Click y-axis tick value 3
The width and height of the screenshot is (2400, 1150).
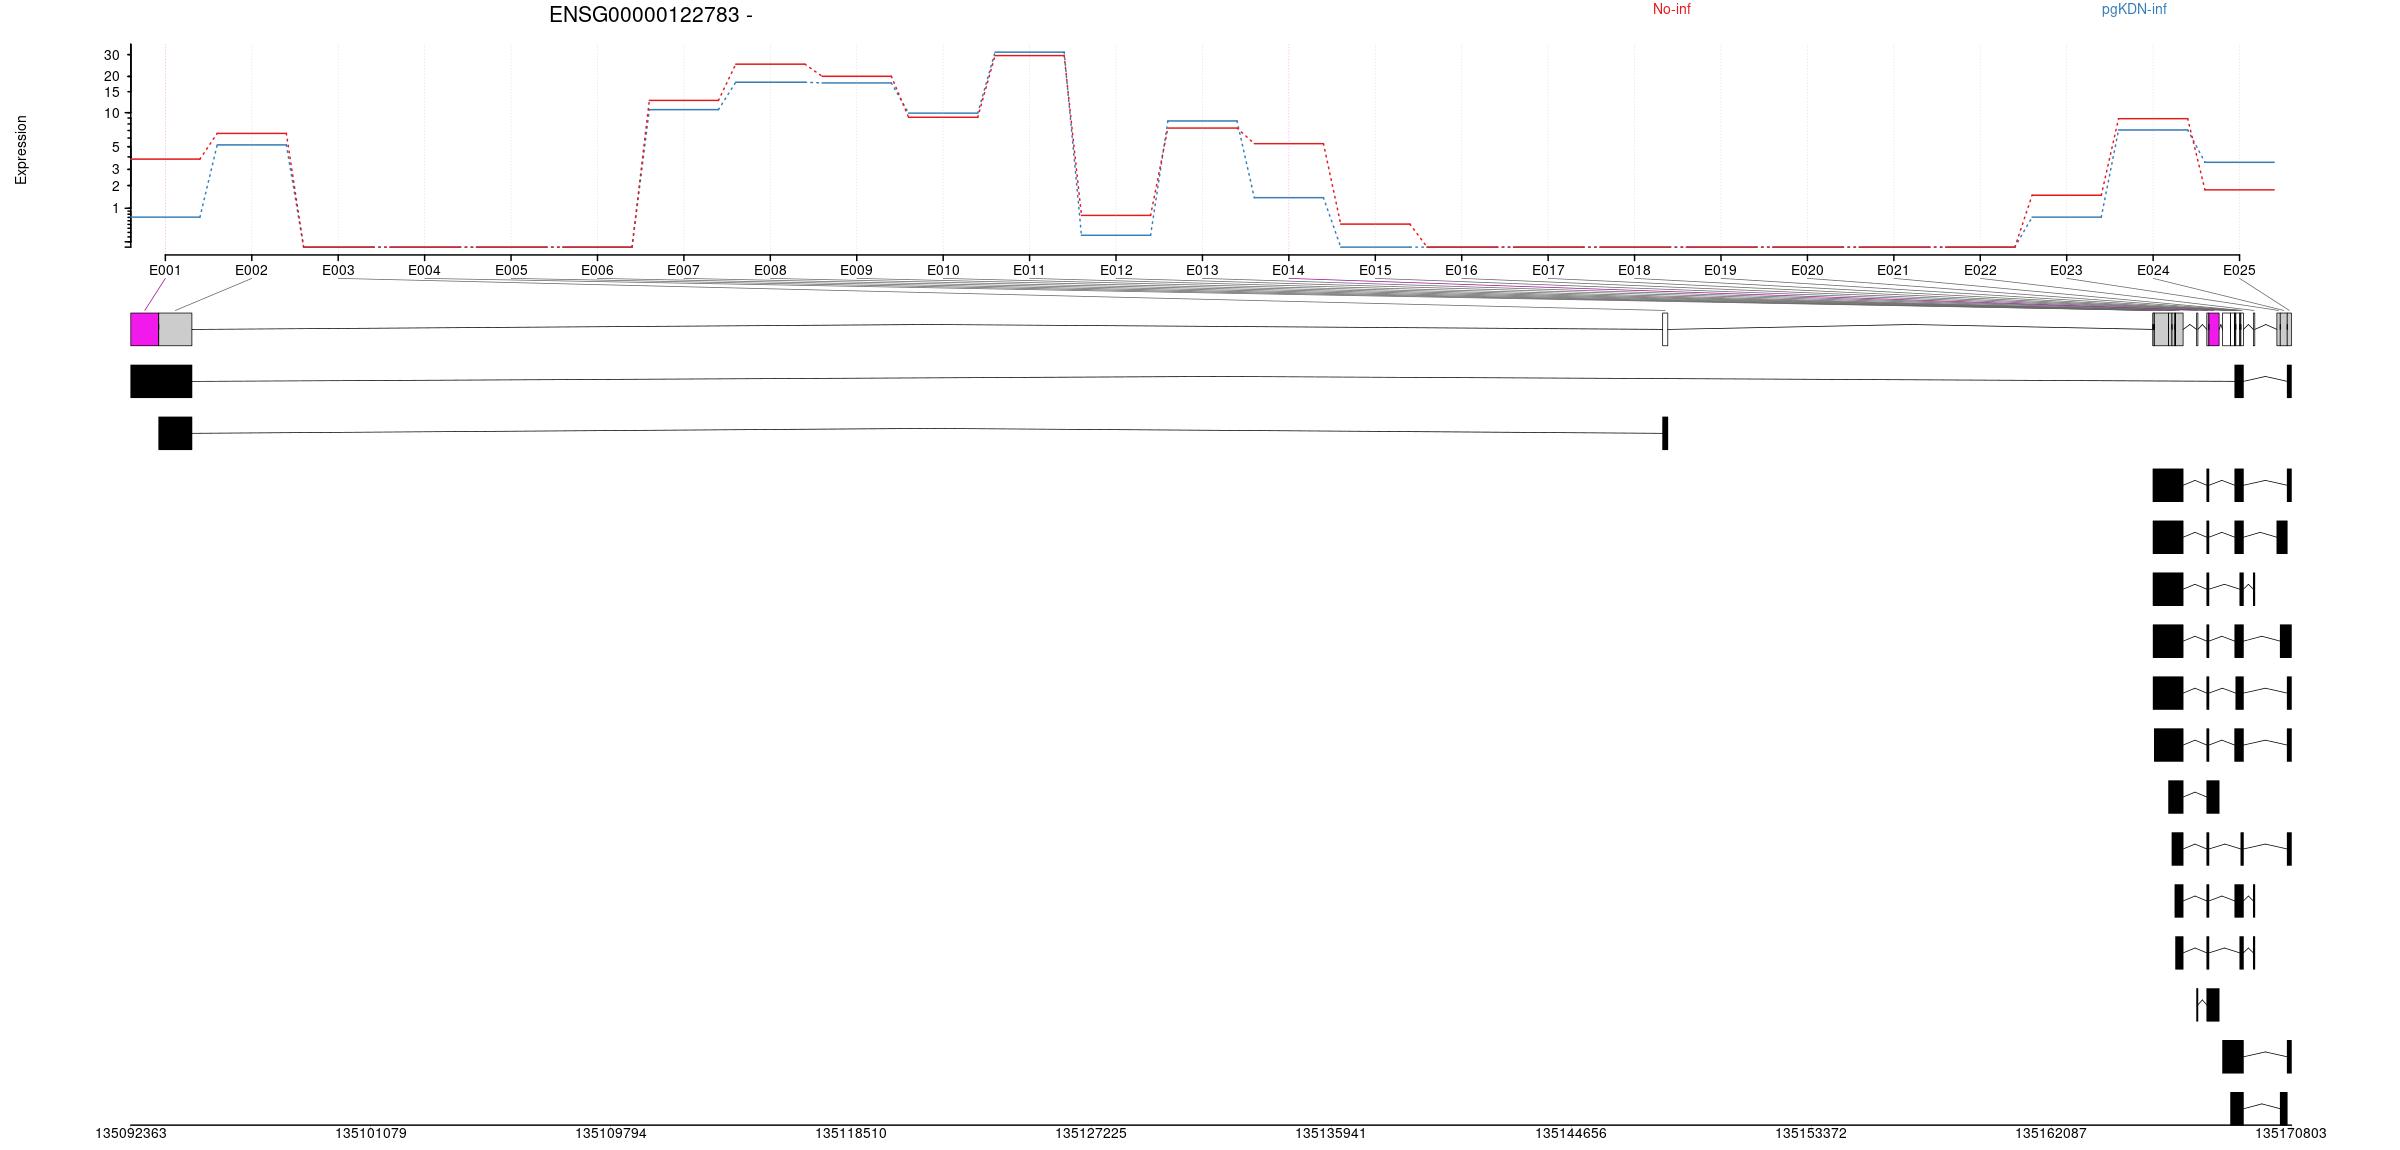[x=116, y=169]
